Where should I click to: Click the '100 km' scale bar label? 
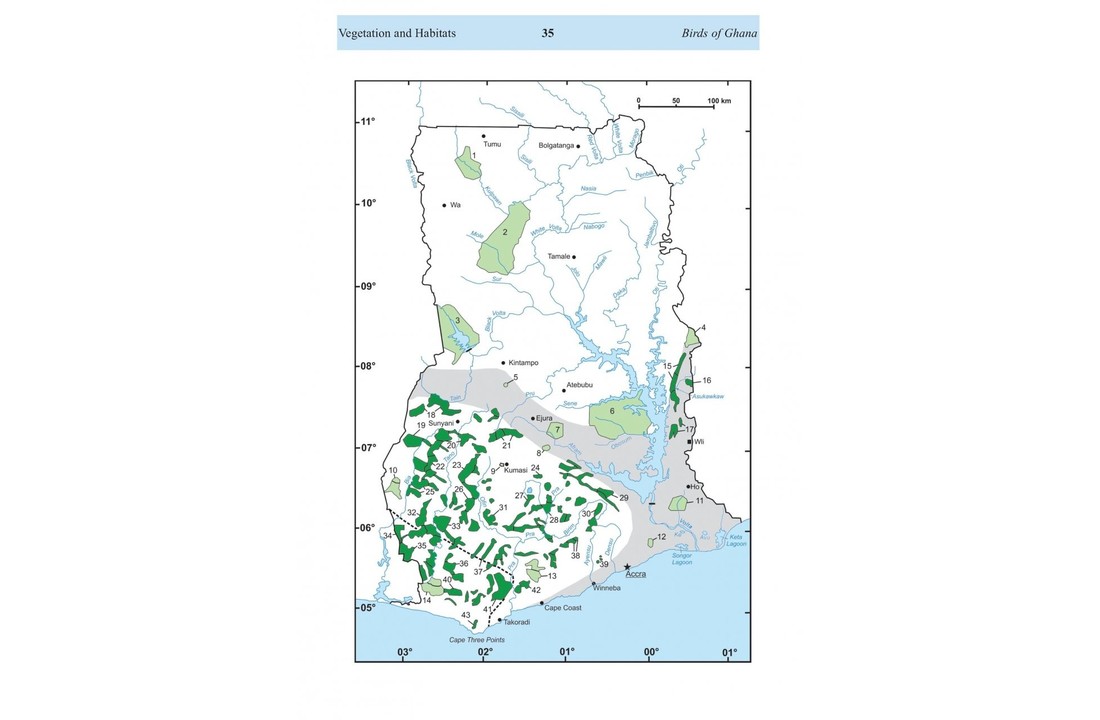click(x=719, y=100)
